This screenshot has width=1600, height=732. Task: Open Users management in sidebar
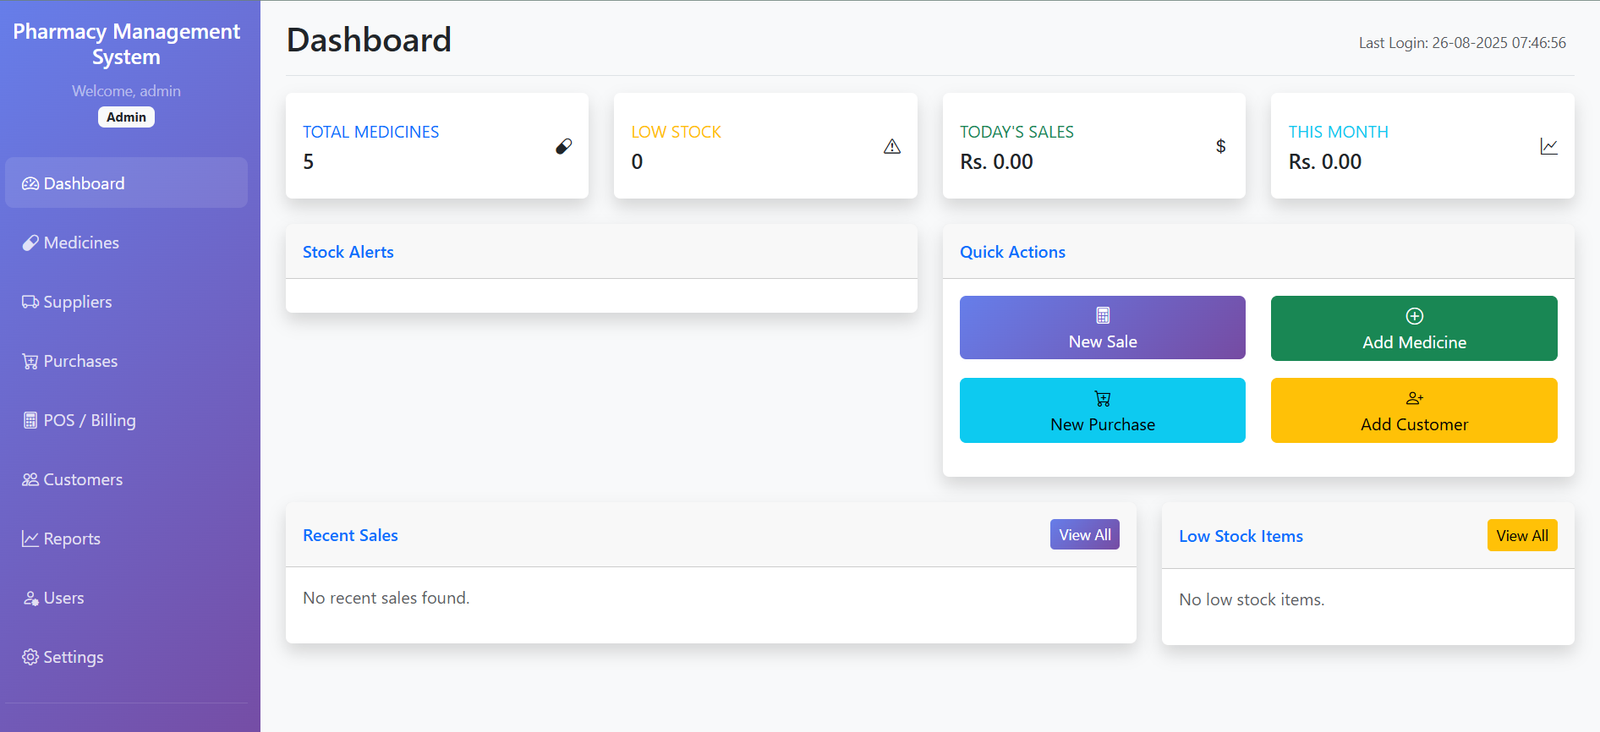pyautogui.click(x=64, y=598)
